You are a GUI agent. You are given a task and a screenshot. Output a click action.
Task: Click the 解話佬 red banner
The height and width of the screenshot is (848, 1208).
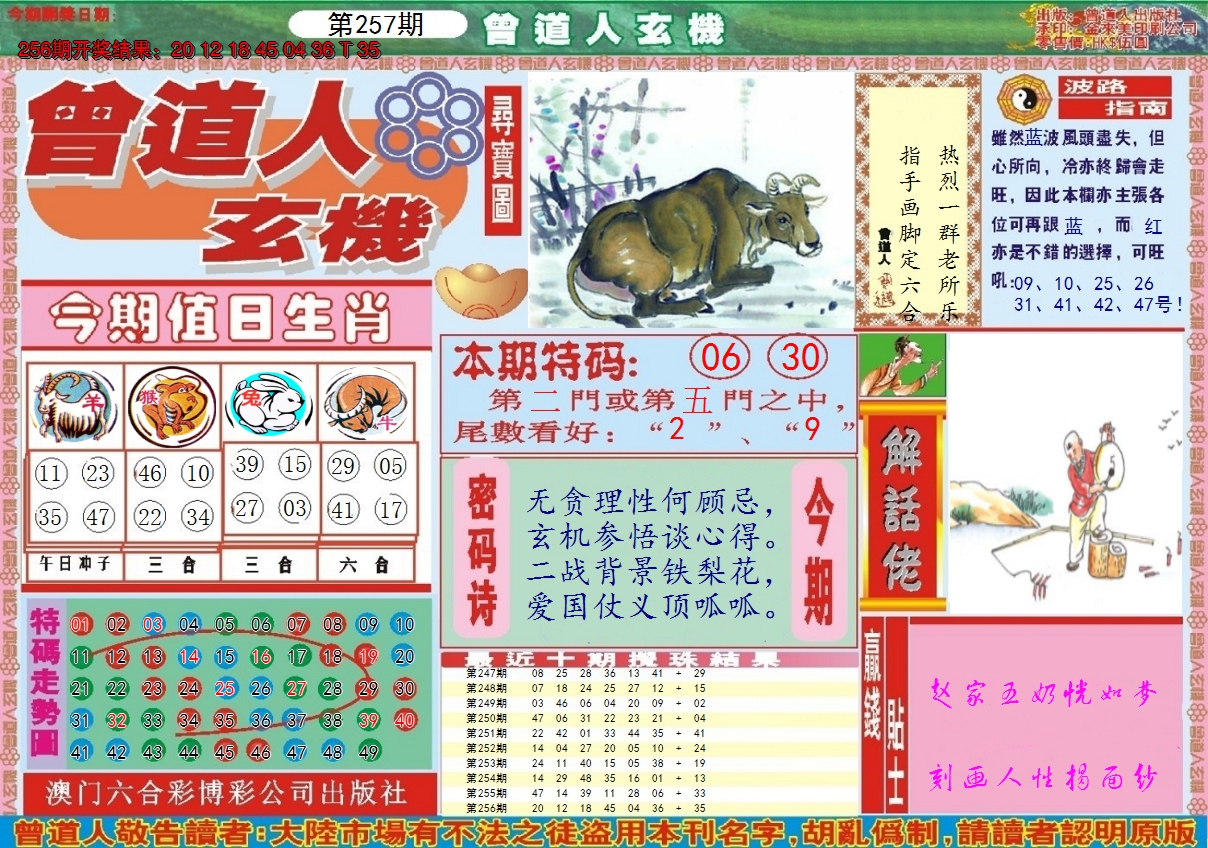point(902,505)
